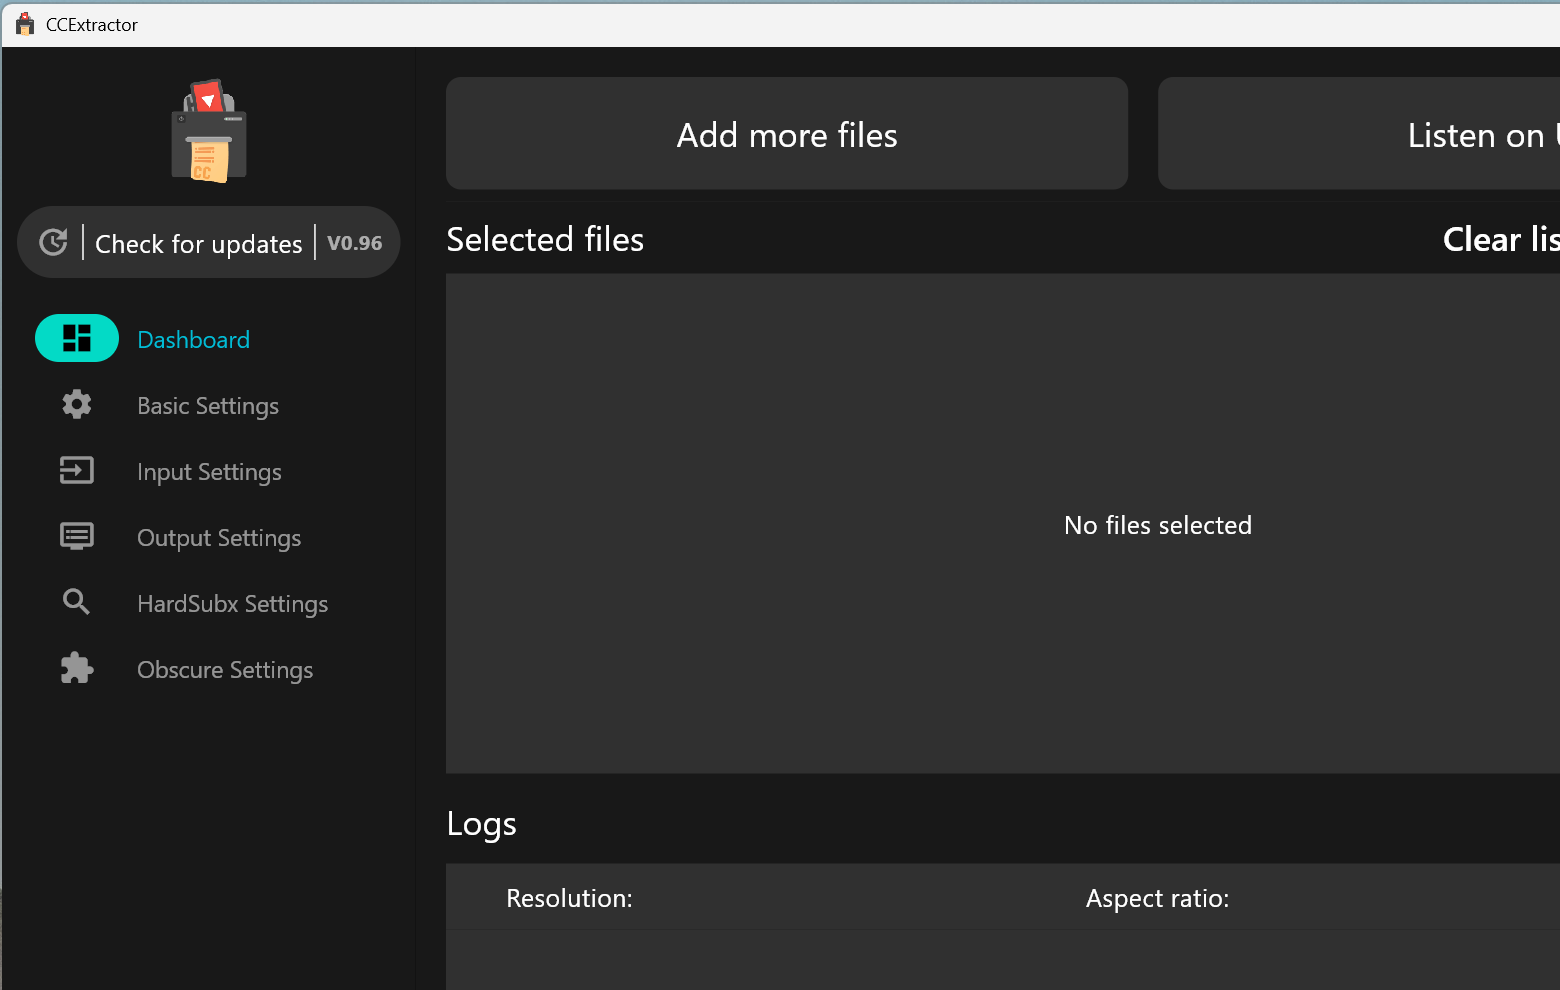Click the Logs section header
This screenshot has height=990, width=1560.
click(481, 823)
